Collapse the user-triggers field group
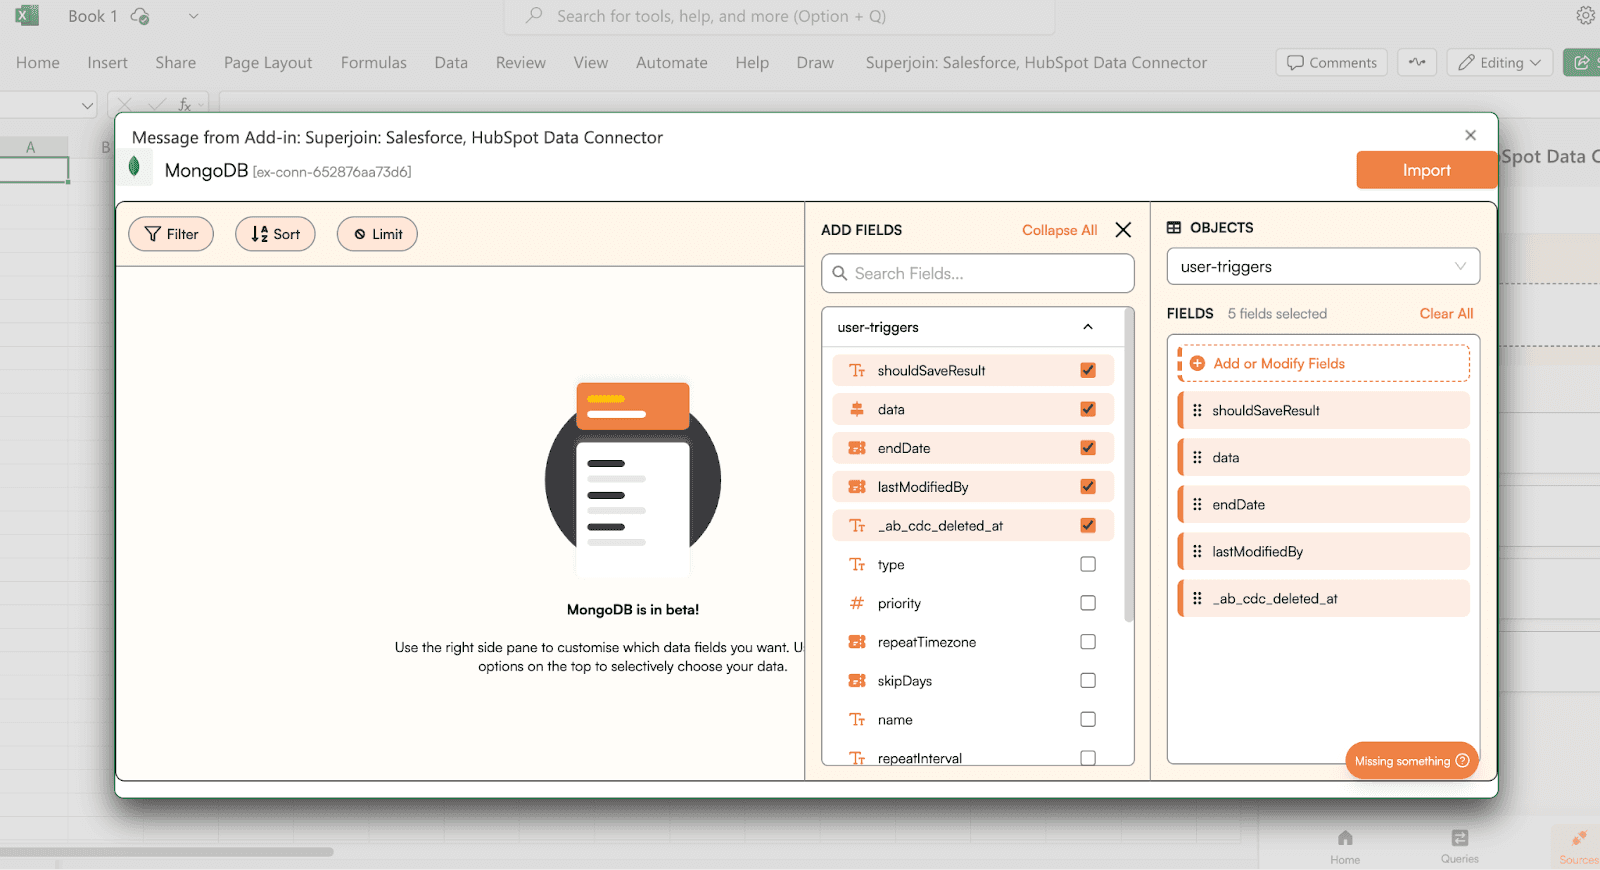1600x870 pixels. pyautogui.click(x=1088, y=327)
